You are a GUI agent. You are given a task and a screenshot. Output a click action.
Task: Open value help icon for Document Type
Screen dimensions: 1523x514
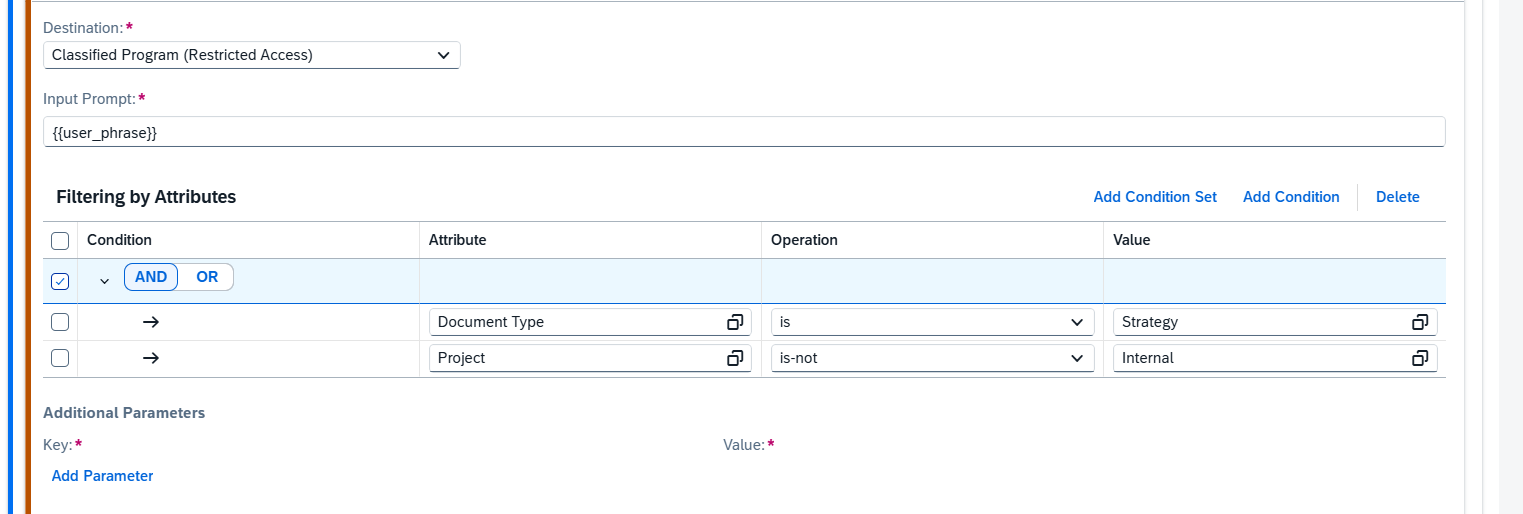735,322
